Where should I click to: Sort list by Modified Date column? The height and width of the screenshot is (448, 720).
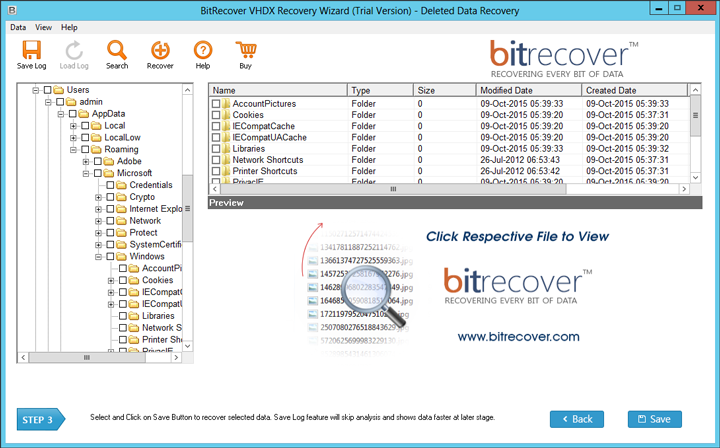529,90
